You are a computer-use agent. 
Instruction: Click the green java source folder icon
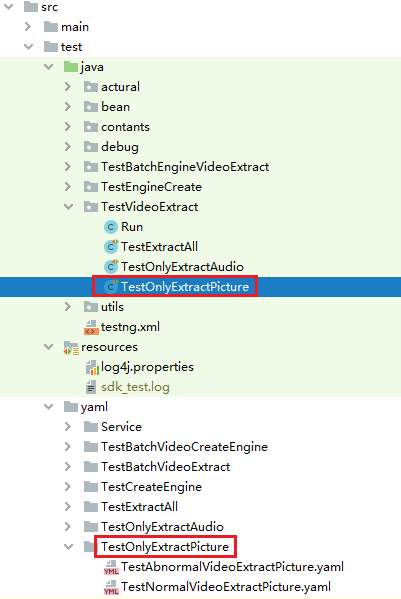coord(71,67)
